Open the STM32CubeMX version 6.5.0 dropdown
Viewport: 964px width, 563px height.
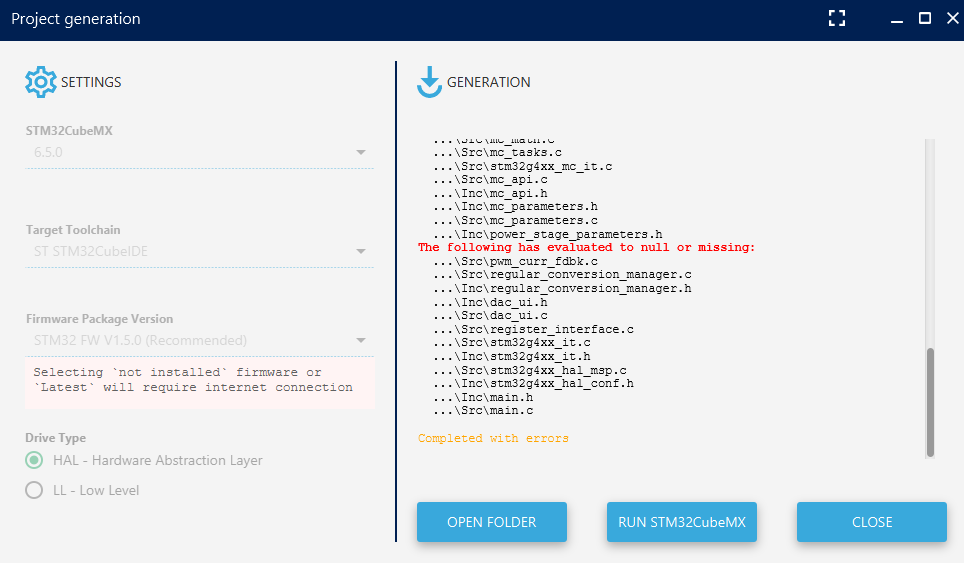click(199, 152)
